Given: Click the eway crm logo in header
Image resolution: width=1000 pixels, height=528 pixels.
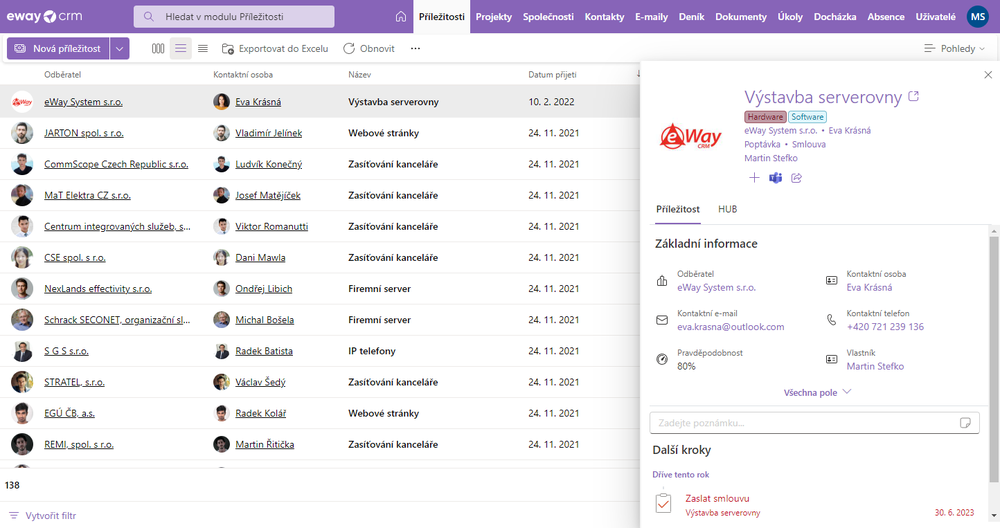Looking at the screenshot, I should click(x=45, y=17).
